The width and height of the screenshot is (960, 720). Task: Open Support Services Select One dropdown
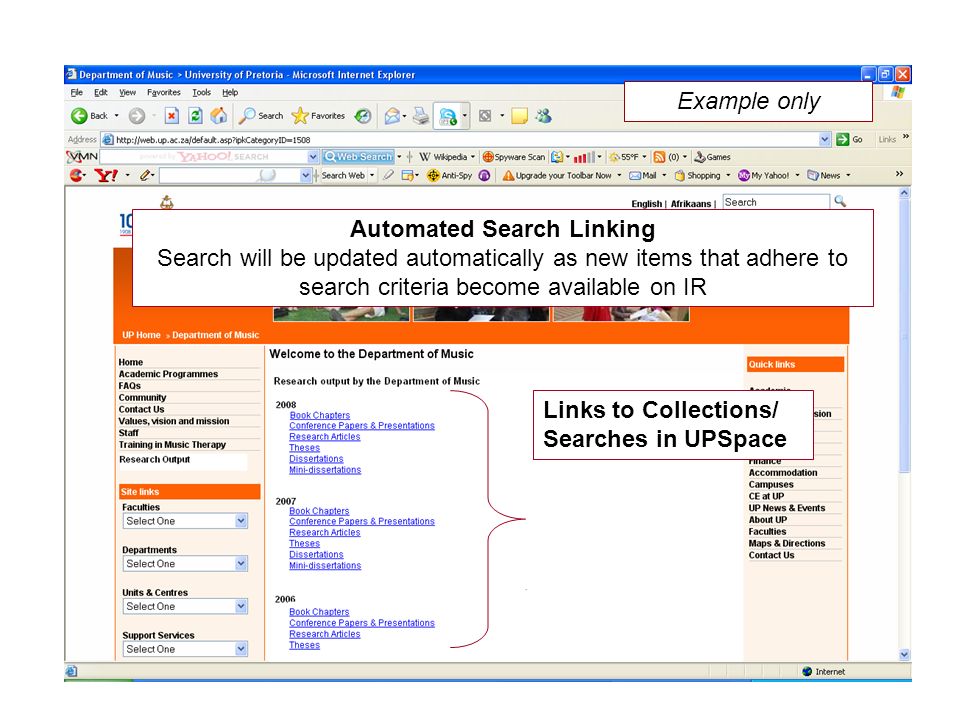(x=185, y=649)
